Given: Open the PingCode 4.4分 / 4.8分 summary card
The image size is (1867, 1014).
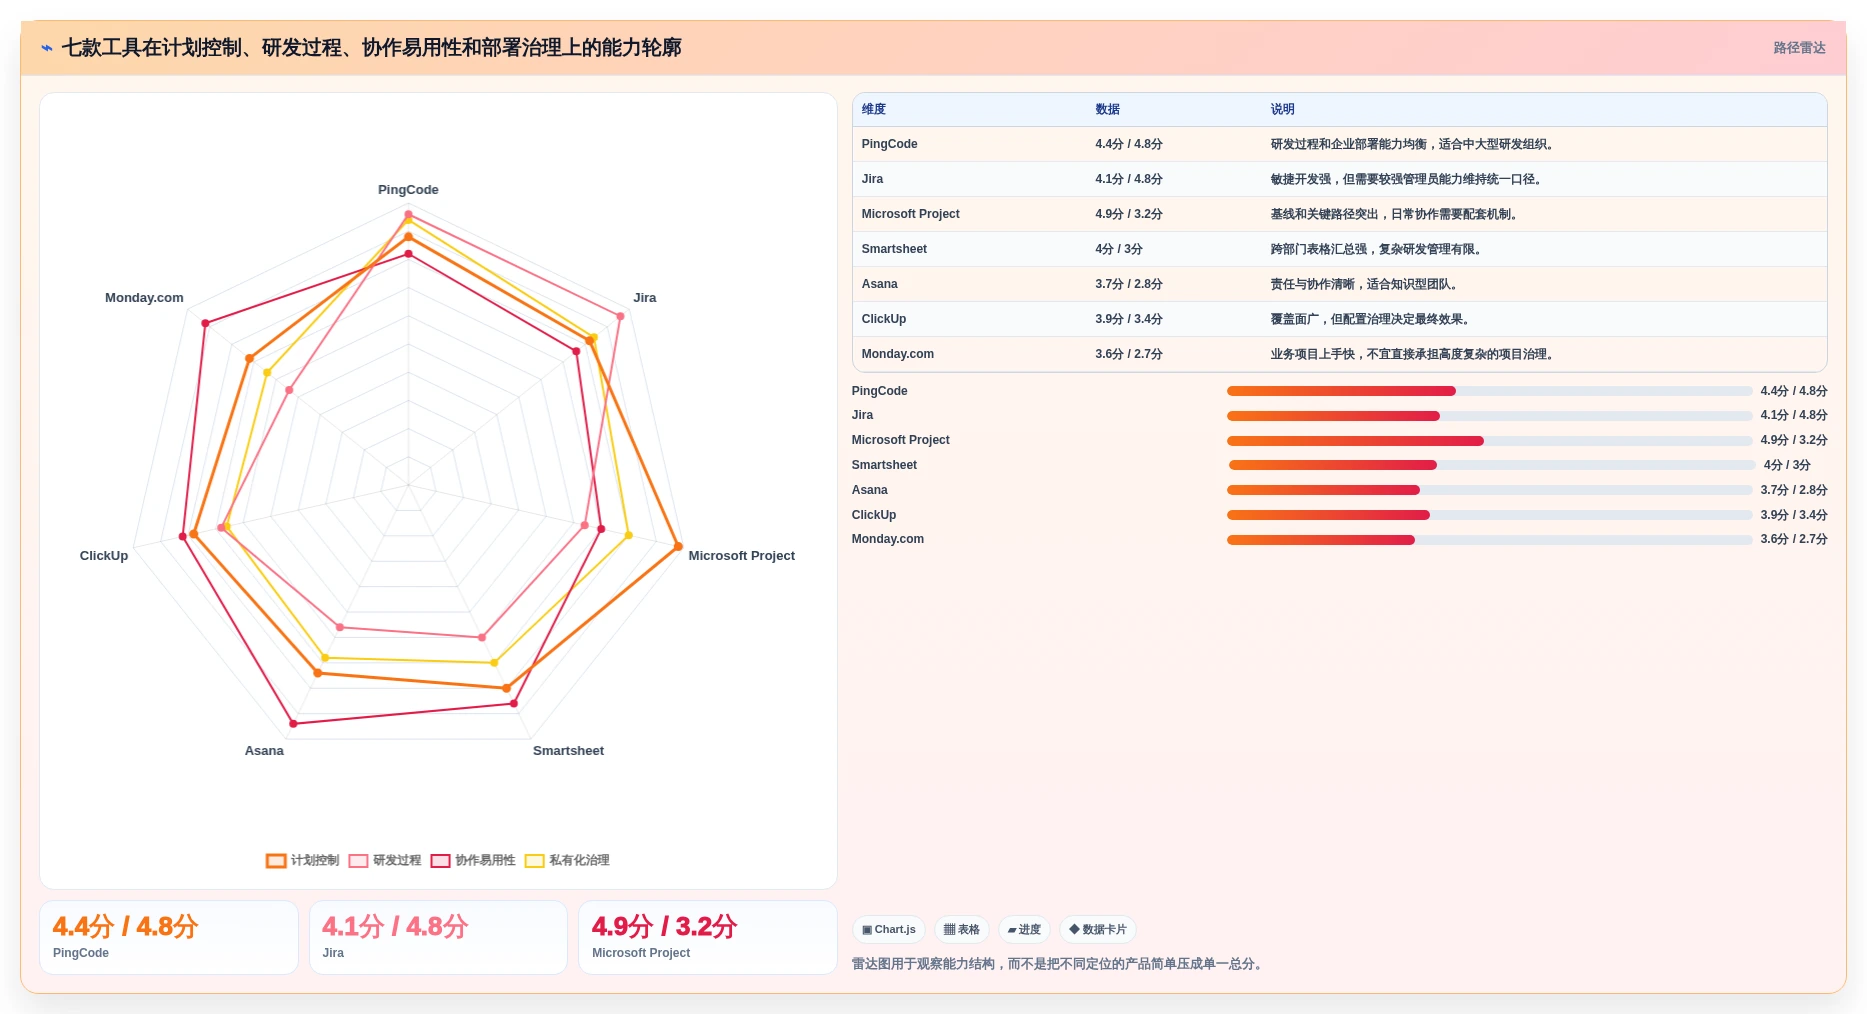Looking at the screenshot, I should (x=169, y=938).
